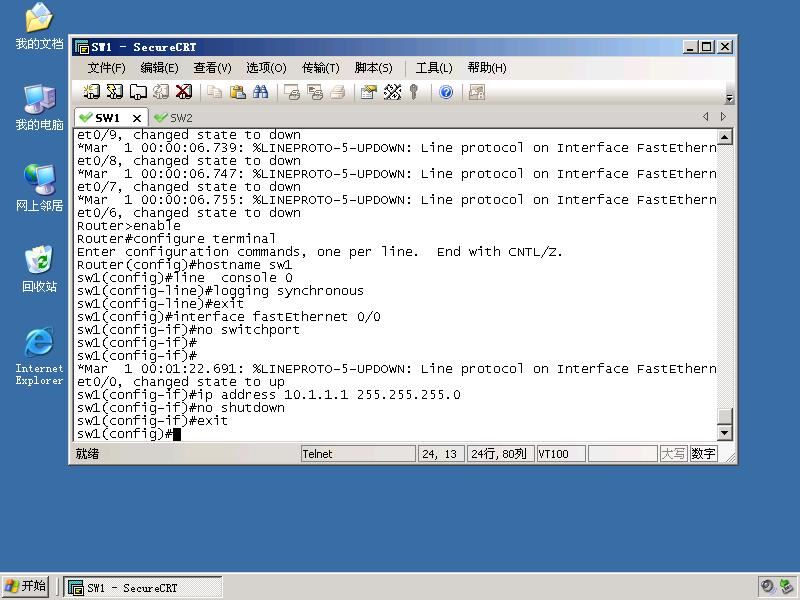Click the Copy toolbar icon
The width and height of the screenshot is (800, 600).
click(215, 92)
